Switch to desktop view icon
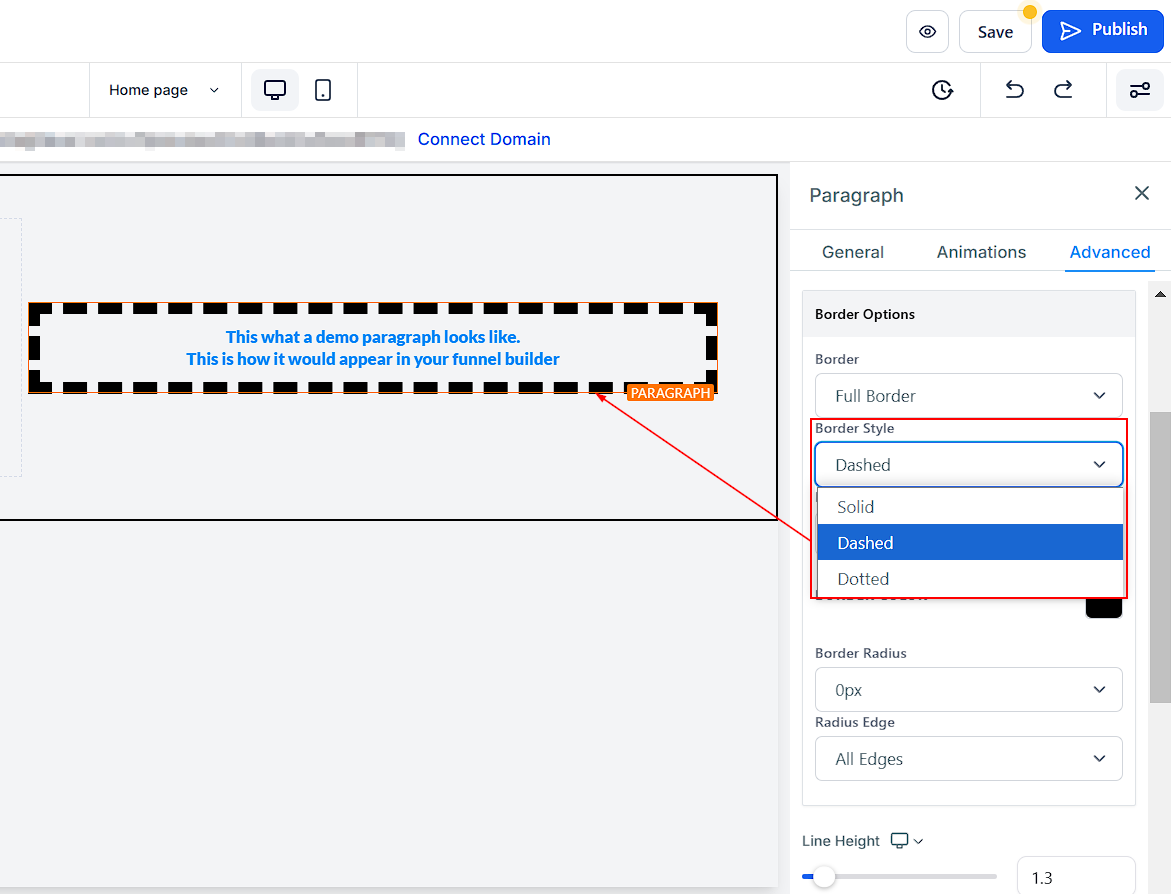 click(x=275, y=90)
